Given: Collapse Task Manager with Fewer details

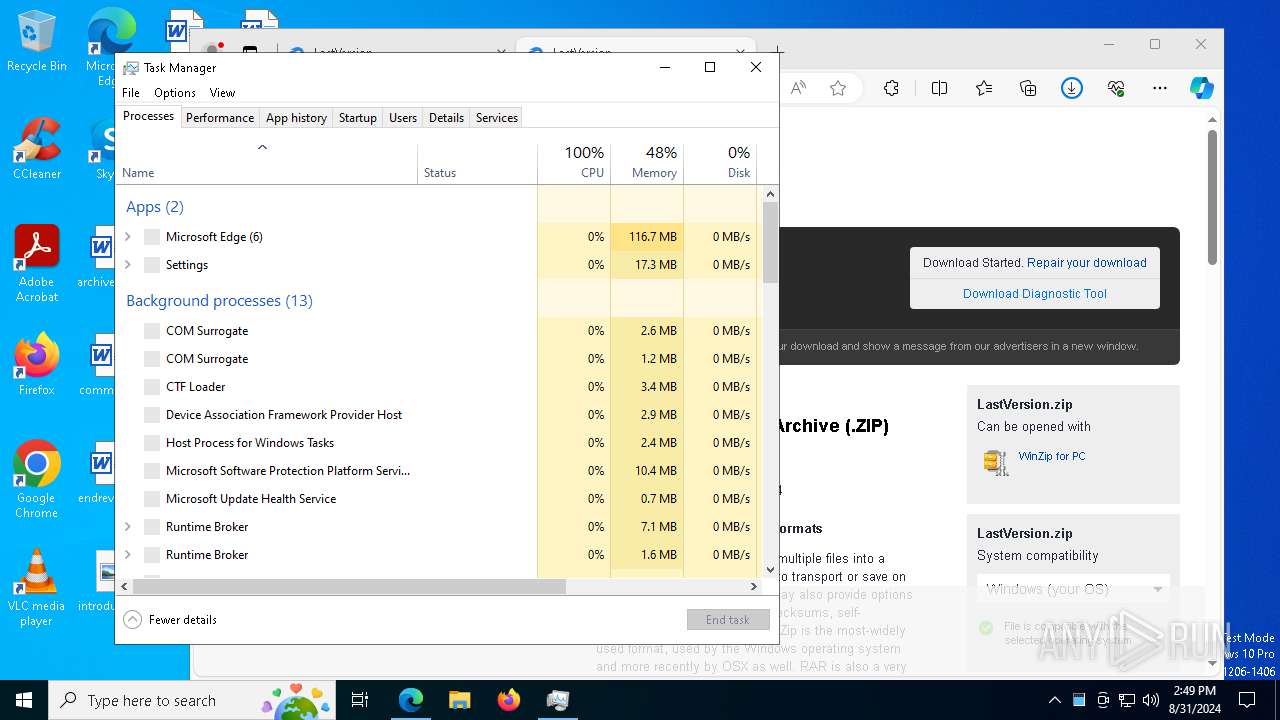Looking at the screenshot, I should tap(170, 620).
